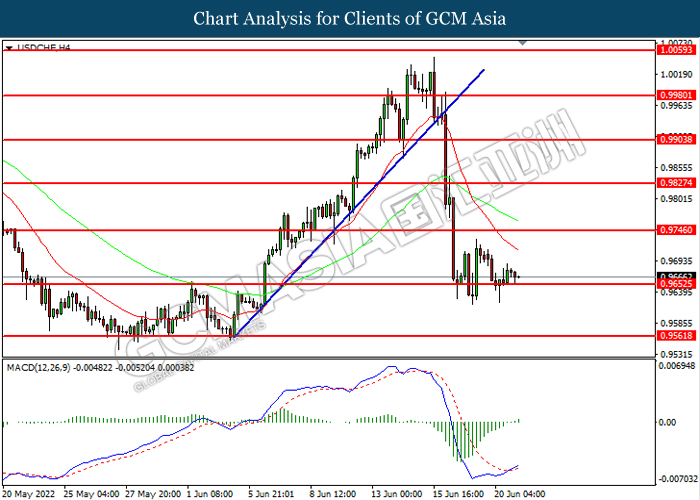Click the current price marker on the price axis

[x=677, y=276]
